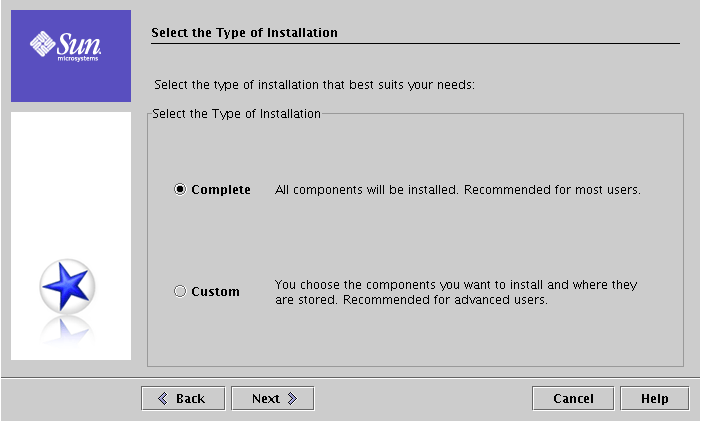Screen dimensions: 701x421
Task: Click the 'best suits your needs' instruction text
Action: coord(314,85)
